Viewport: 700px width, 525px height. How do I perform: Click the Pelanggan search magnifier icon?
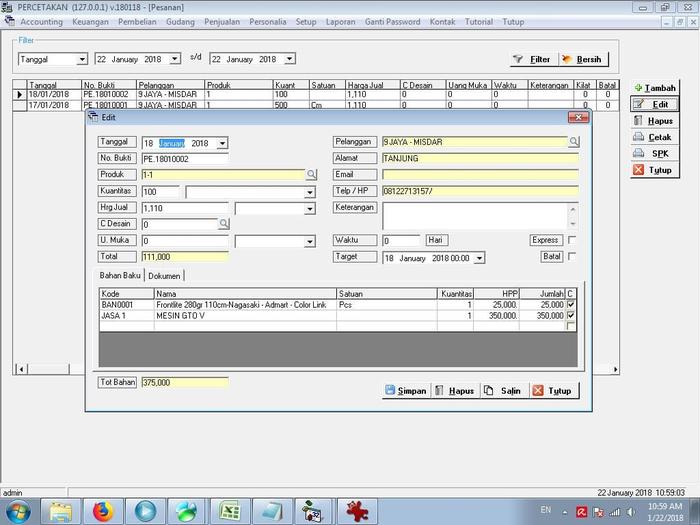pos(574,143)
